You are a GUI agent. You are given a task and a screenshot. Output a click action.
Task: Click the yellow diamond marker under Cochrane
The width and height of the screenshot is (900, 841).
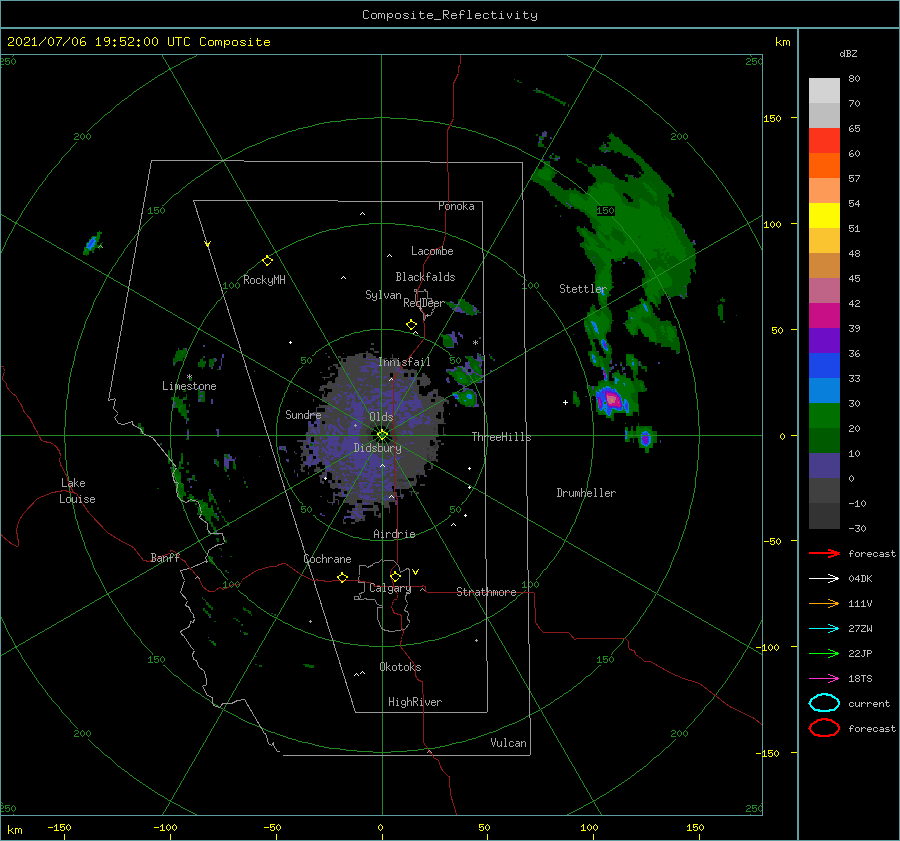342,577
